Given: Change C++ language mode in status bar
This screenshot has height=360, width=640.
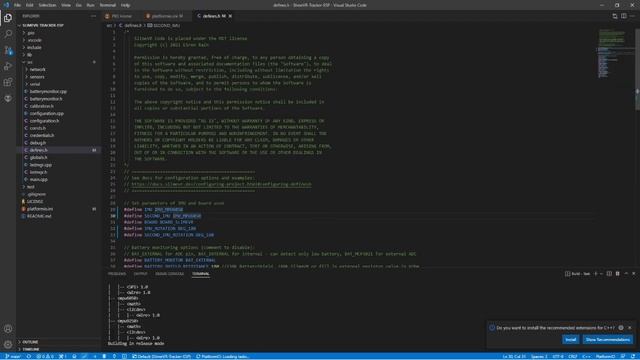Looking at the screenshot, I should (587, 356).
